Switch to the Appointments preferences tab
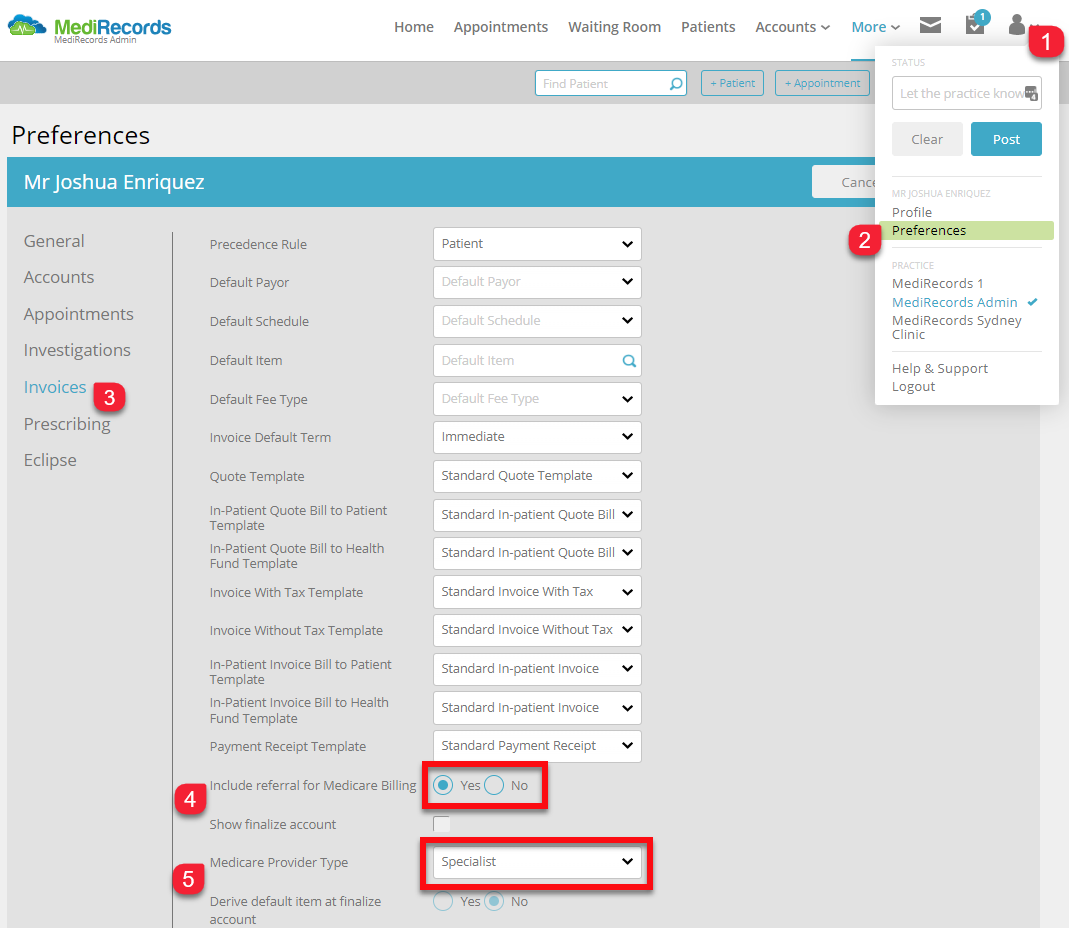The image size is (1069, 928). pos(79,314)
